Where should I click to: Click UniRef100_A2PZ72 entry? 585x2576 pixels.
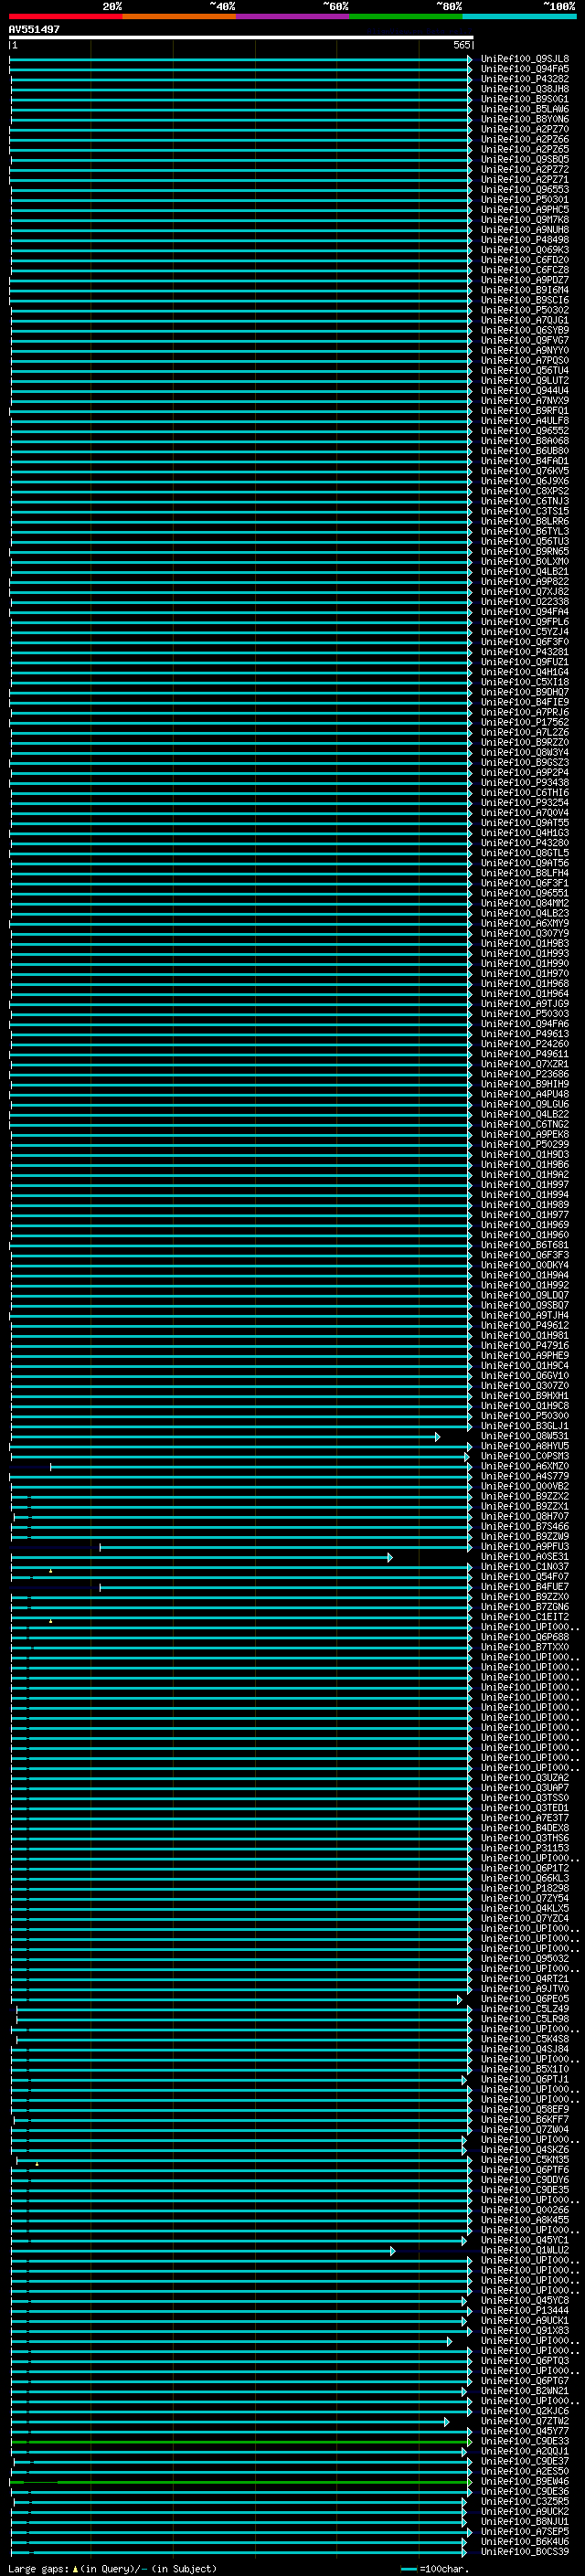point(525,169)
